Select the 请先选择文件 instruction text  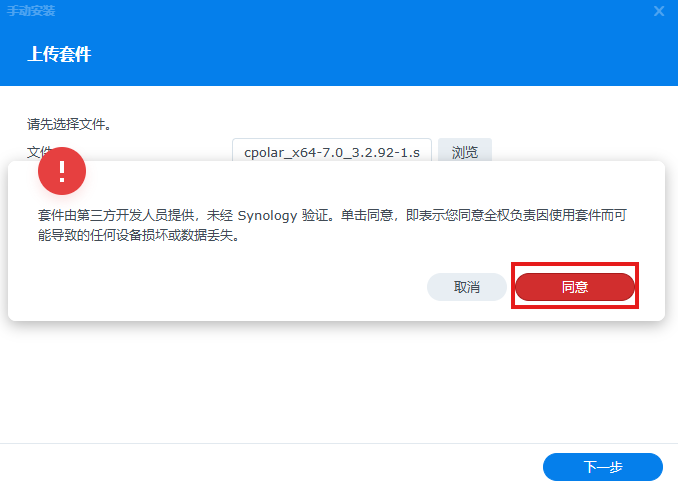pos(69,125)
